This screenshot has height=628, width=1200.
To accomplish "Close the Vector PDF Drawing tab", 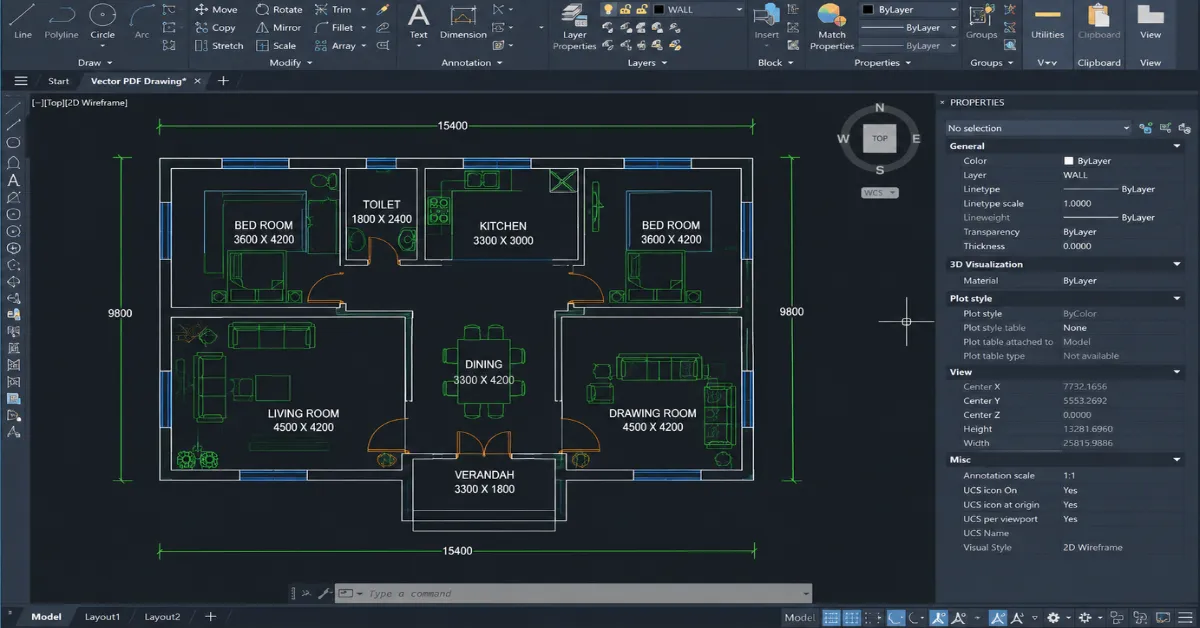I will click(197, 81).
